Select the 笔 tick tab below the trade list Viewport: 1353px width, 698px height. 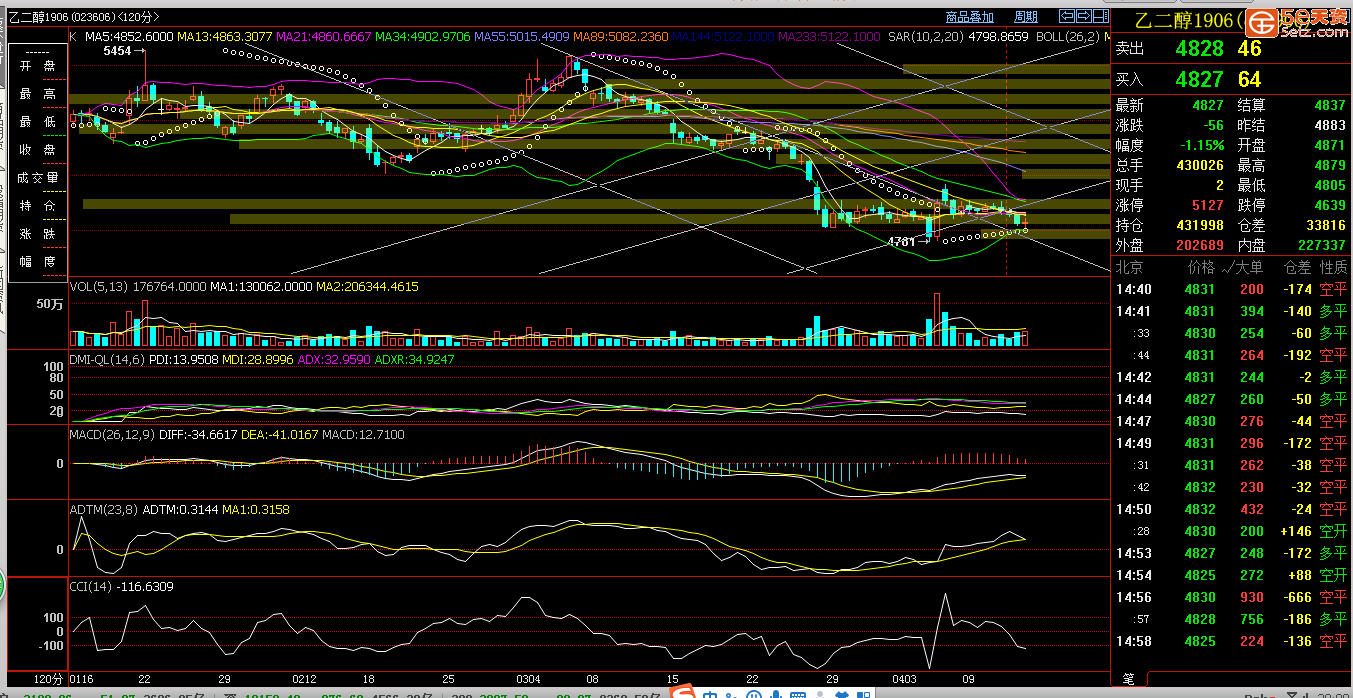click(1128, 678)
